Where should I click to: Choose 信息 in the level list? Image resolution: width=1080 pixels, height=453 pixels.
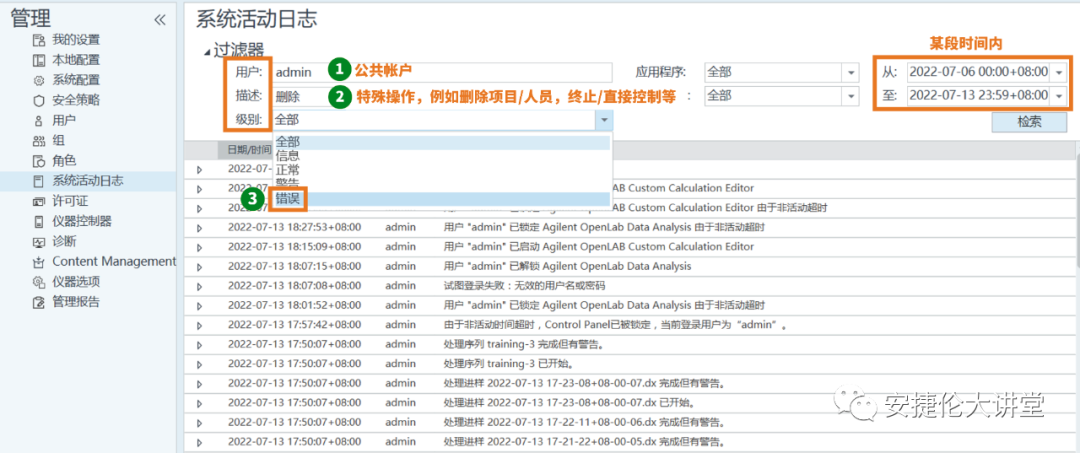(288, 156)
